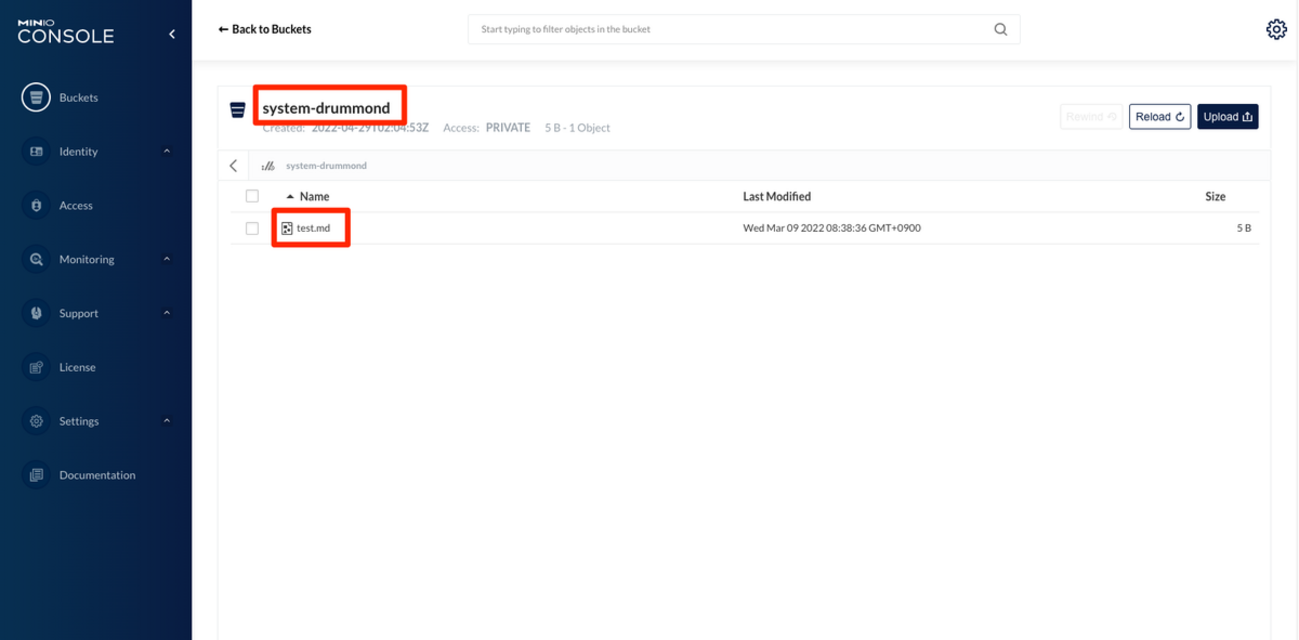Click the Monitoring magnifier icon

pos(36,260)
